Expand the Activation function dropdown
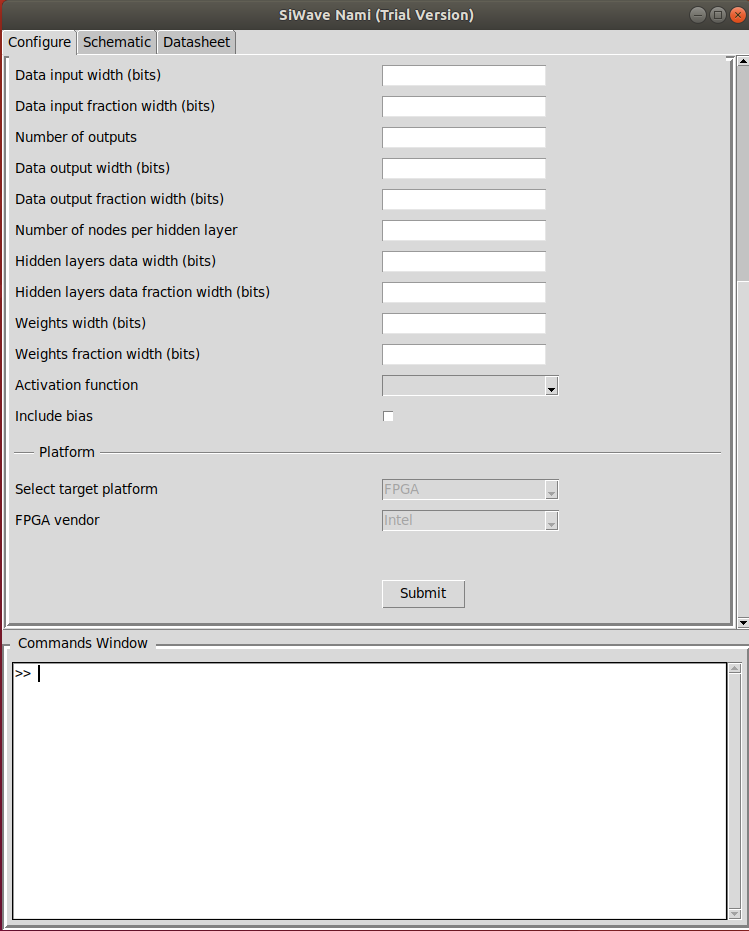The width and height of the screenshot is (749, 931). [x=550, y=387]
